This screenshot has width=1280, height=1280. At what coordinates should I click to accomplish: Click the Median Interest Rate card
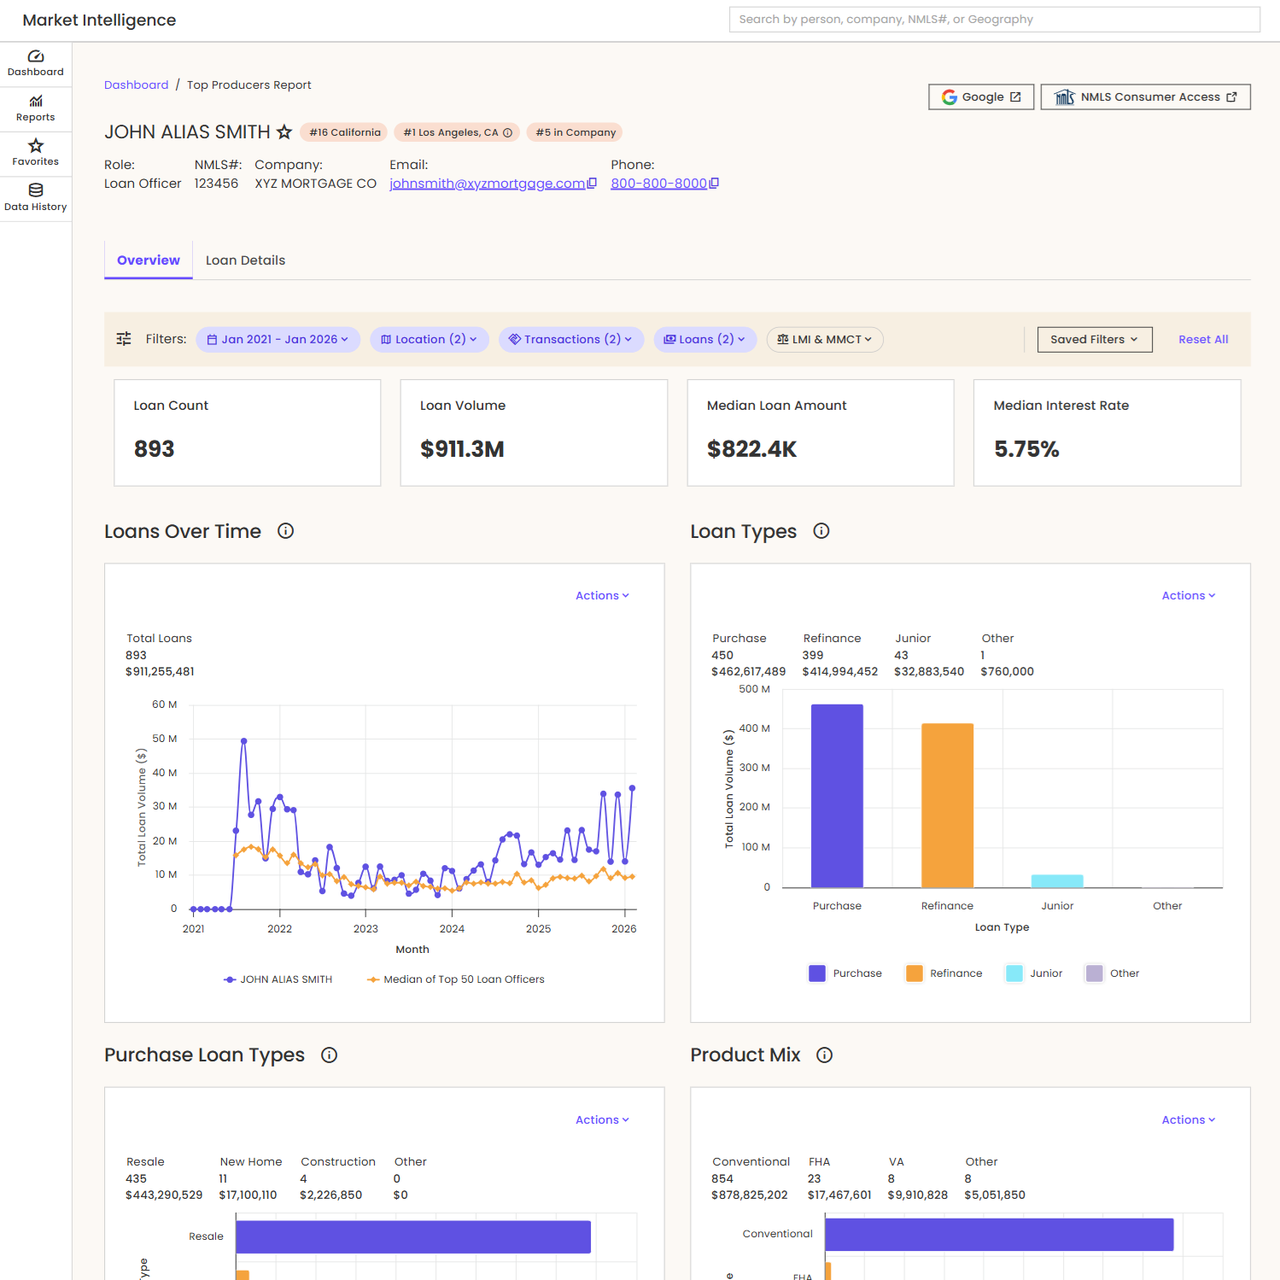coord(1107,433)
